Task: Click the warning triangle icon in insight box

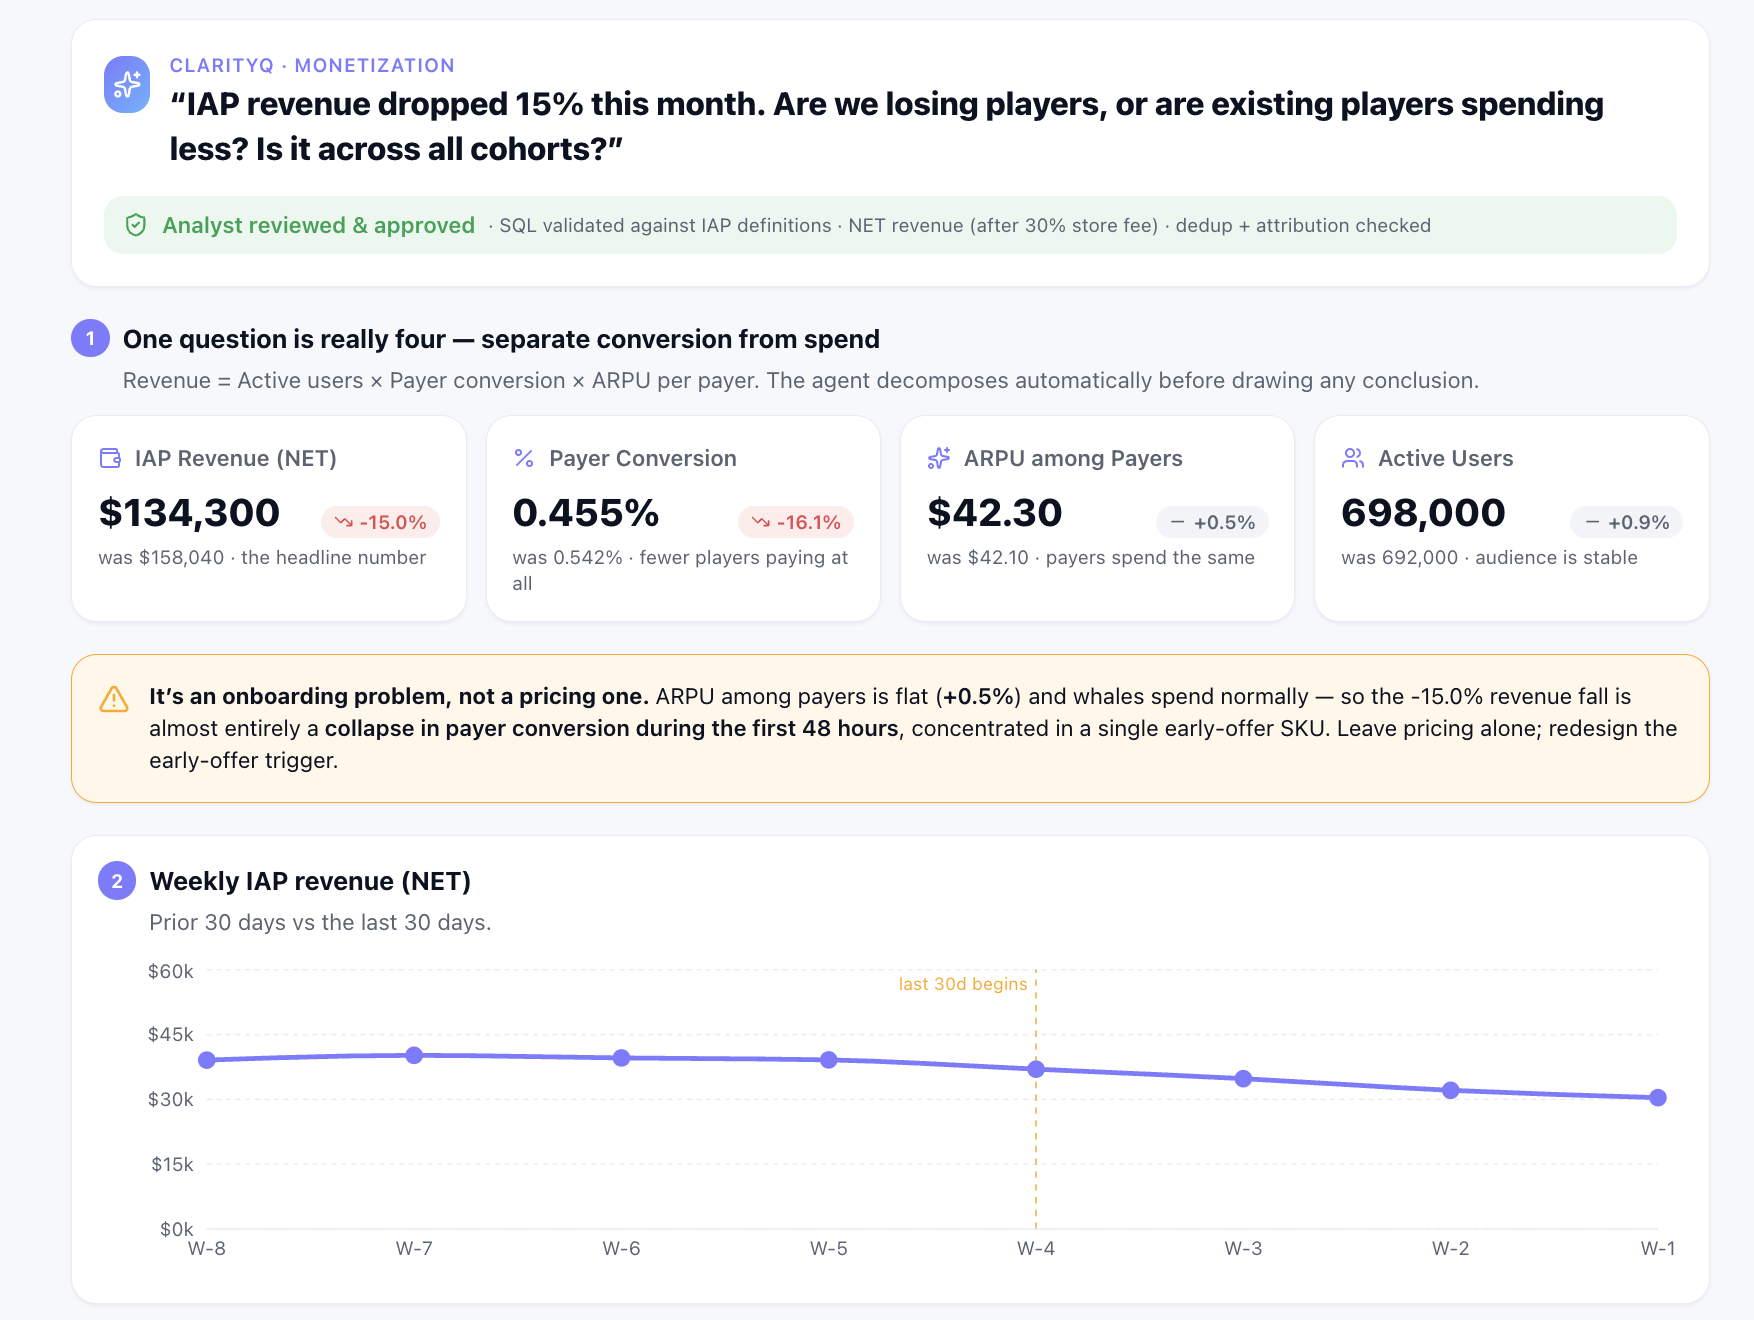Action: click(x=114, y=699)
